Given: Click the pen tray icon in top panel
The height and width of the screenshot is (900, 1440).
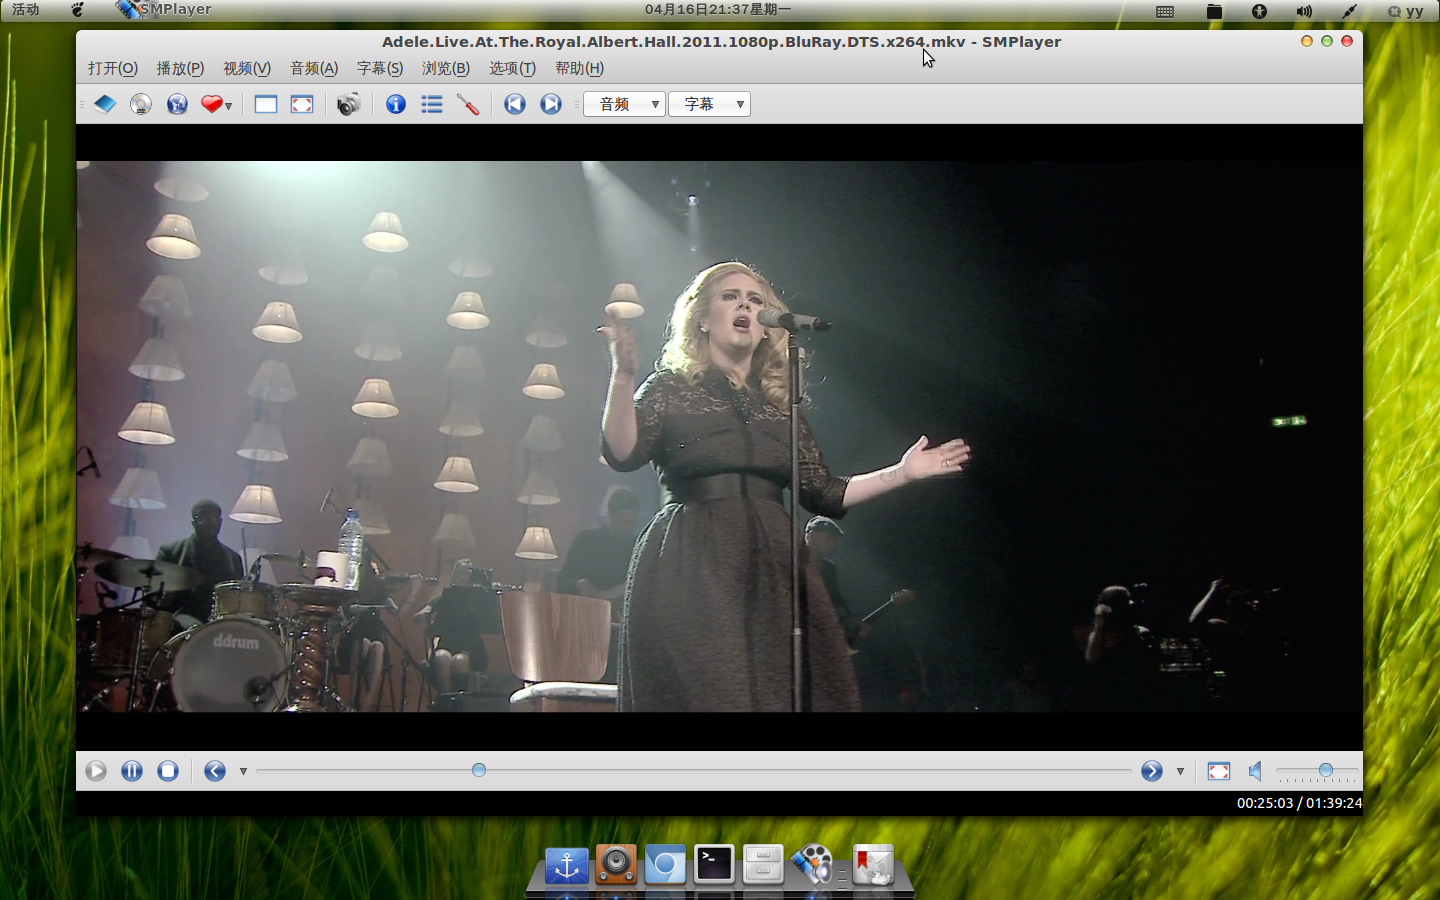Looking at the screenshot, I should [x=1350, y=11].
